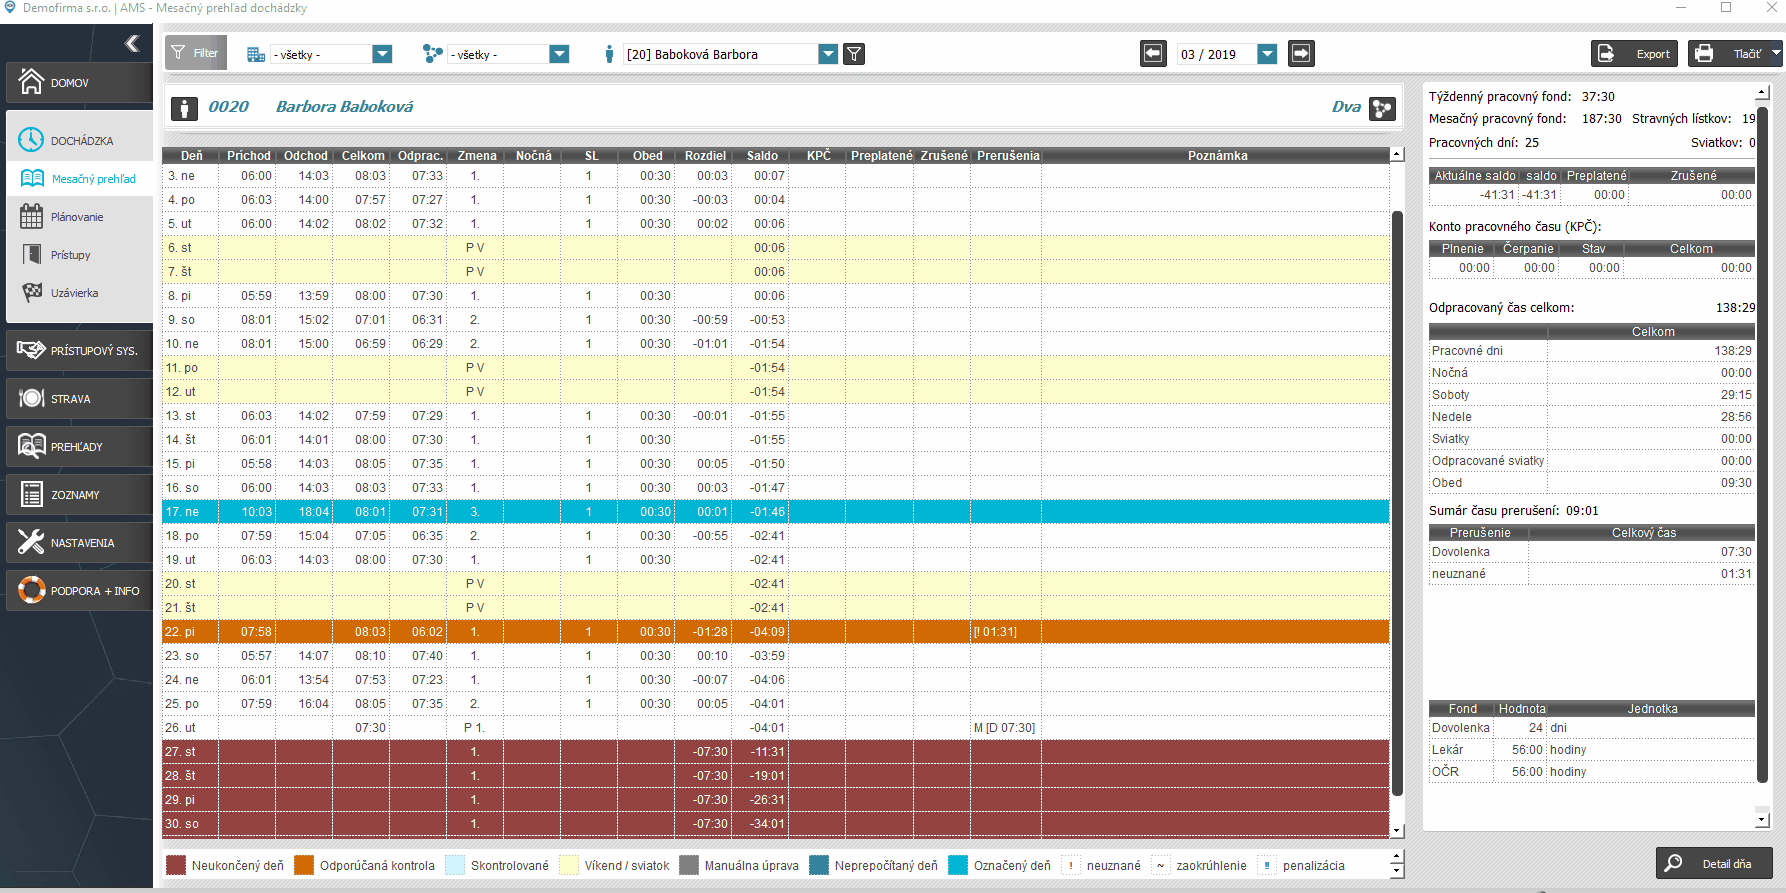Select the 27. st unfinished day row
The width and height of the screenshot is (1786, 893).
tap(776, 752)
